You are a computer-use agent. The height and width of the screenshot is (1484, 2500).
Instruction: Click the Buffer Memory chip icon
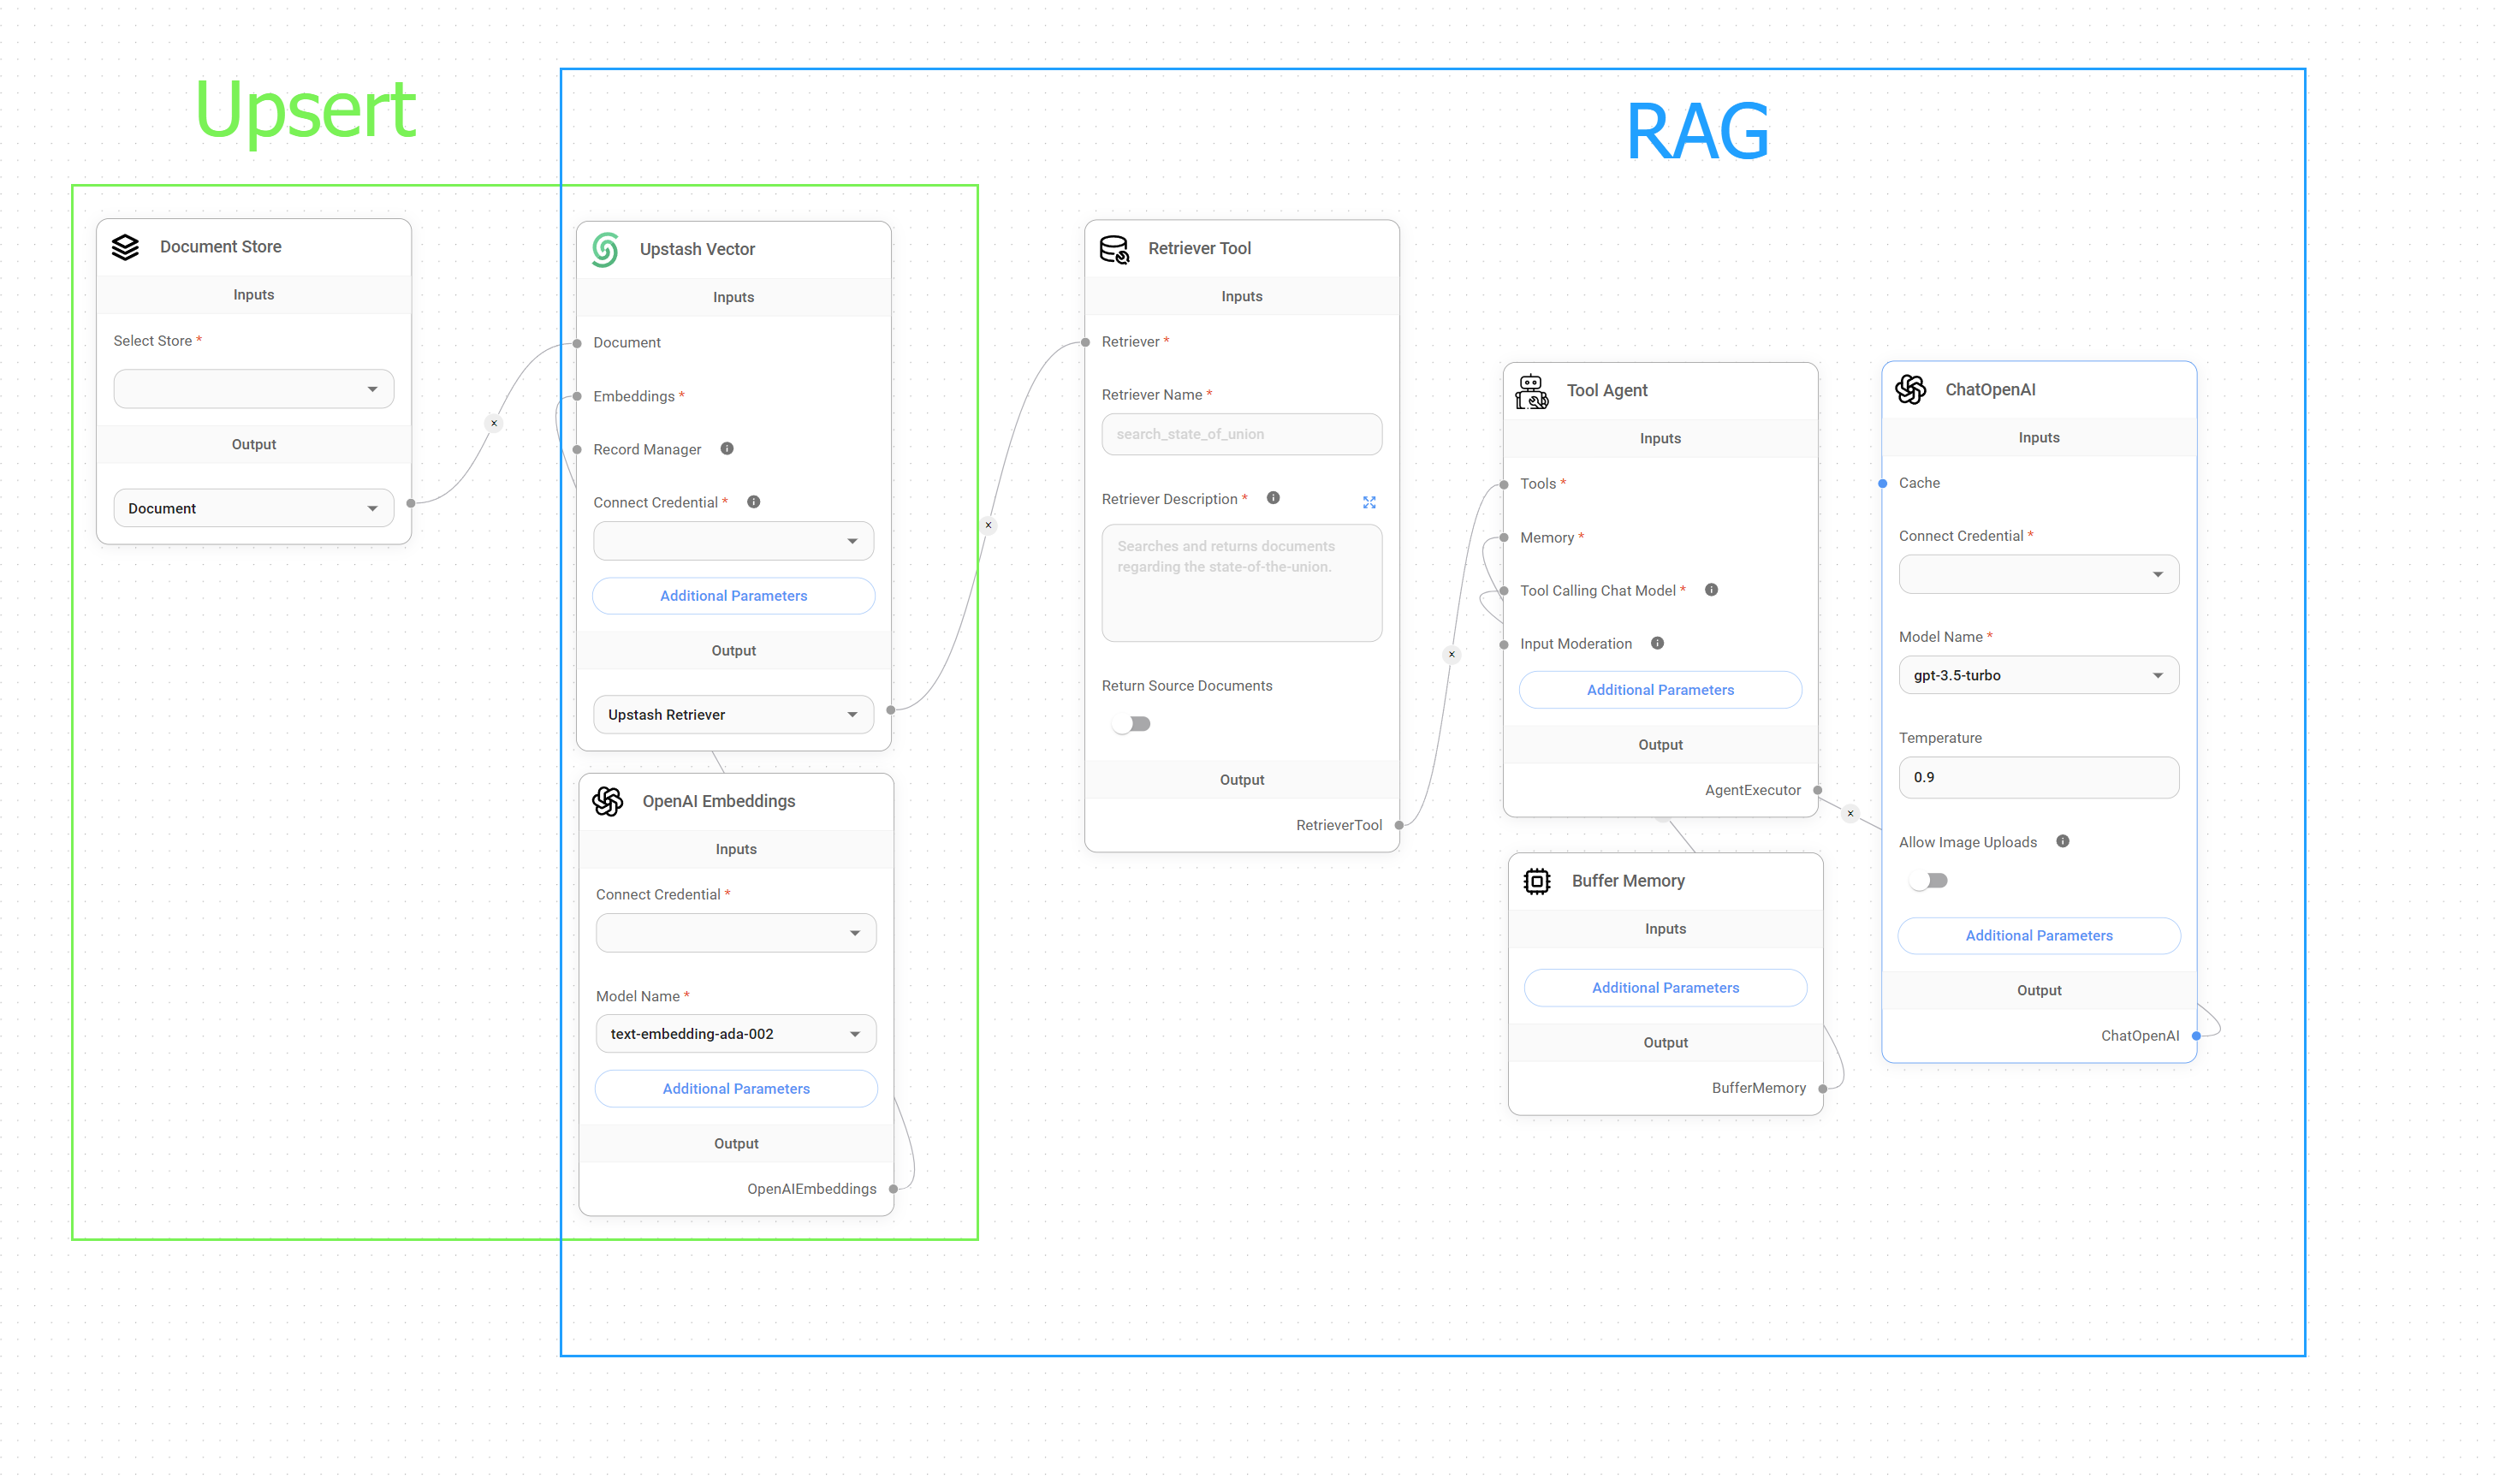[x=1536, y=880]
